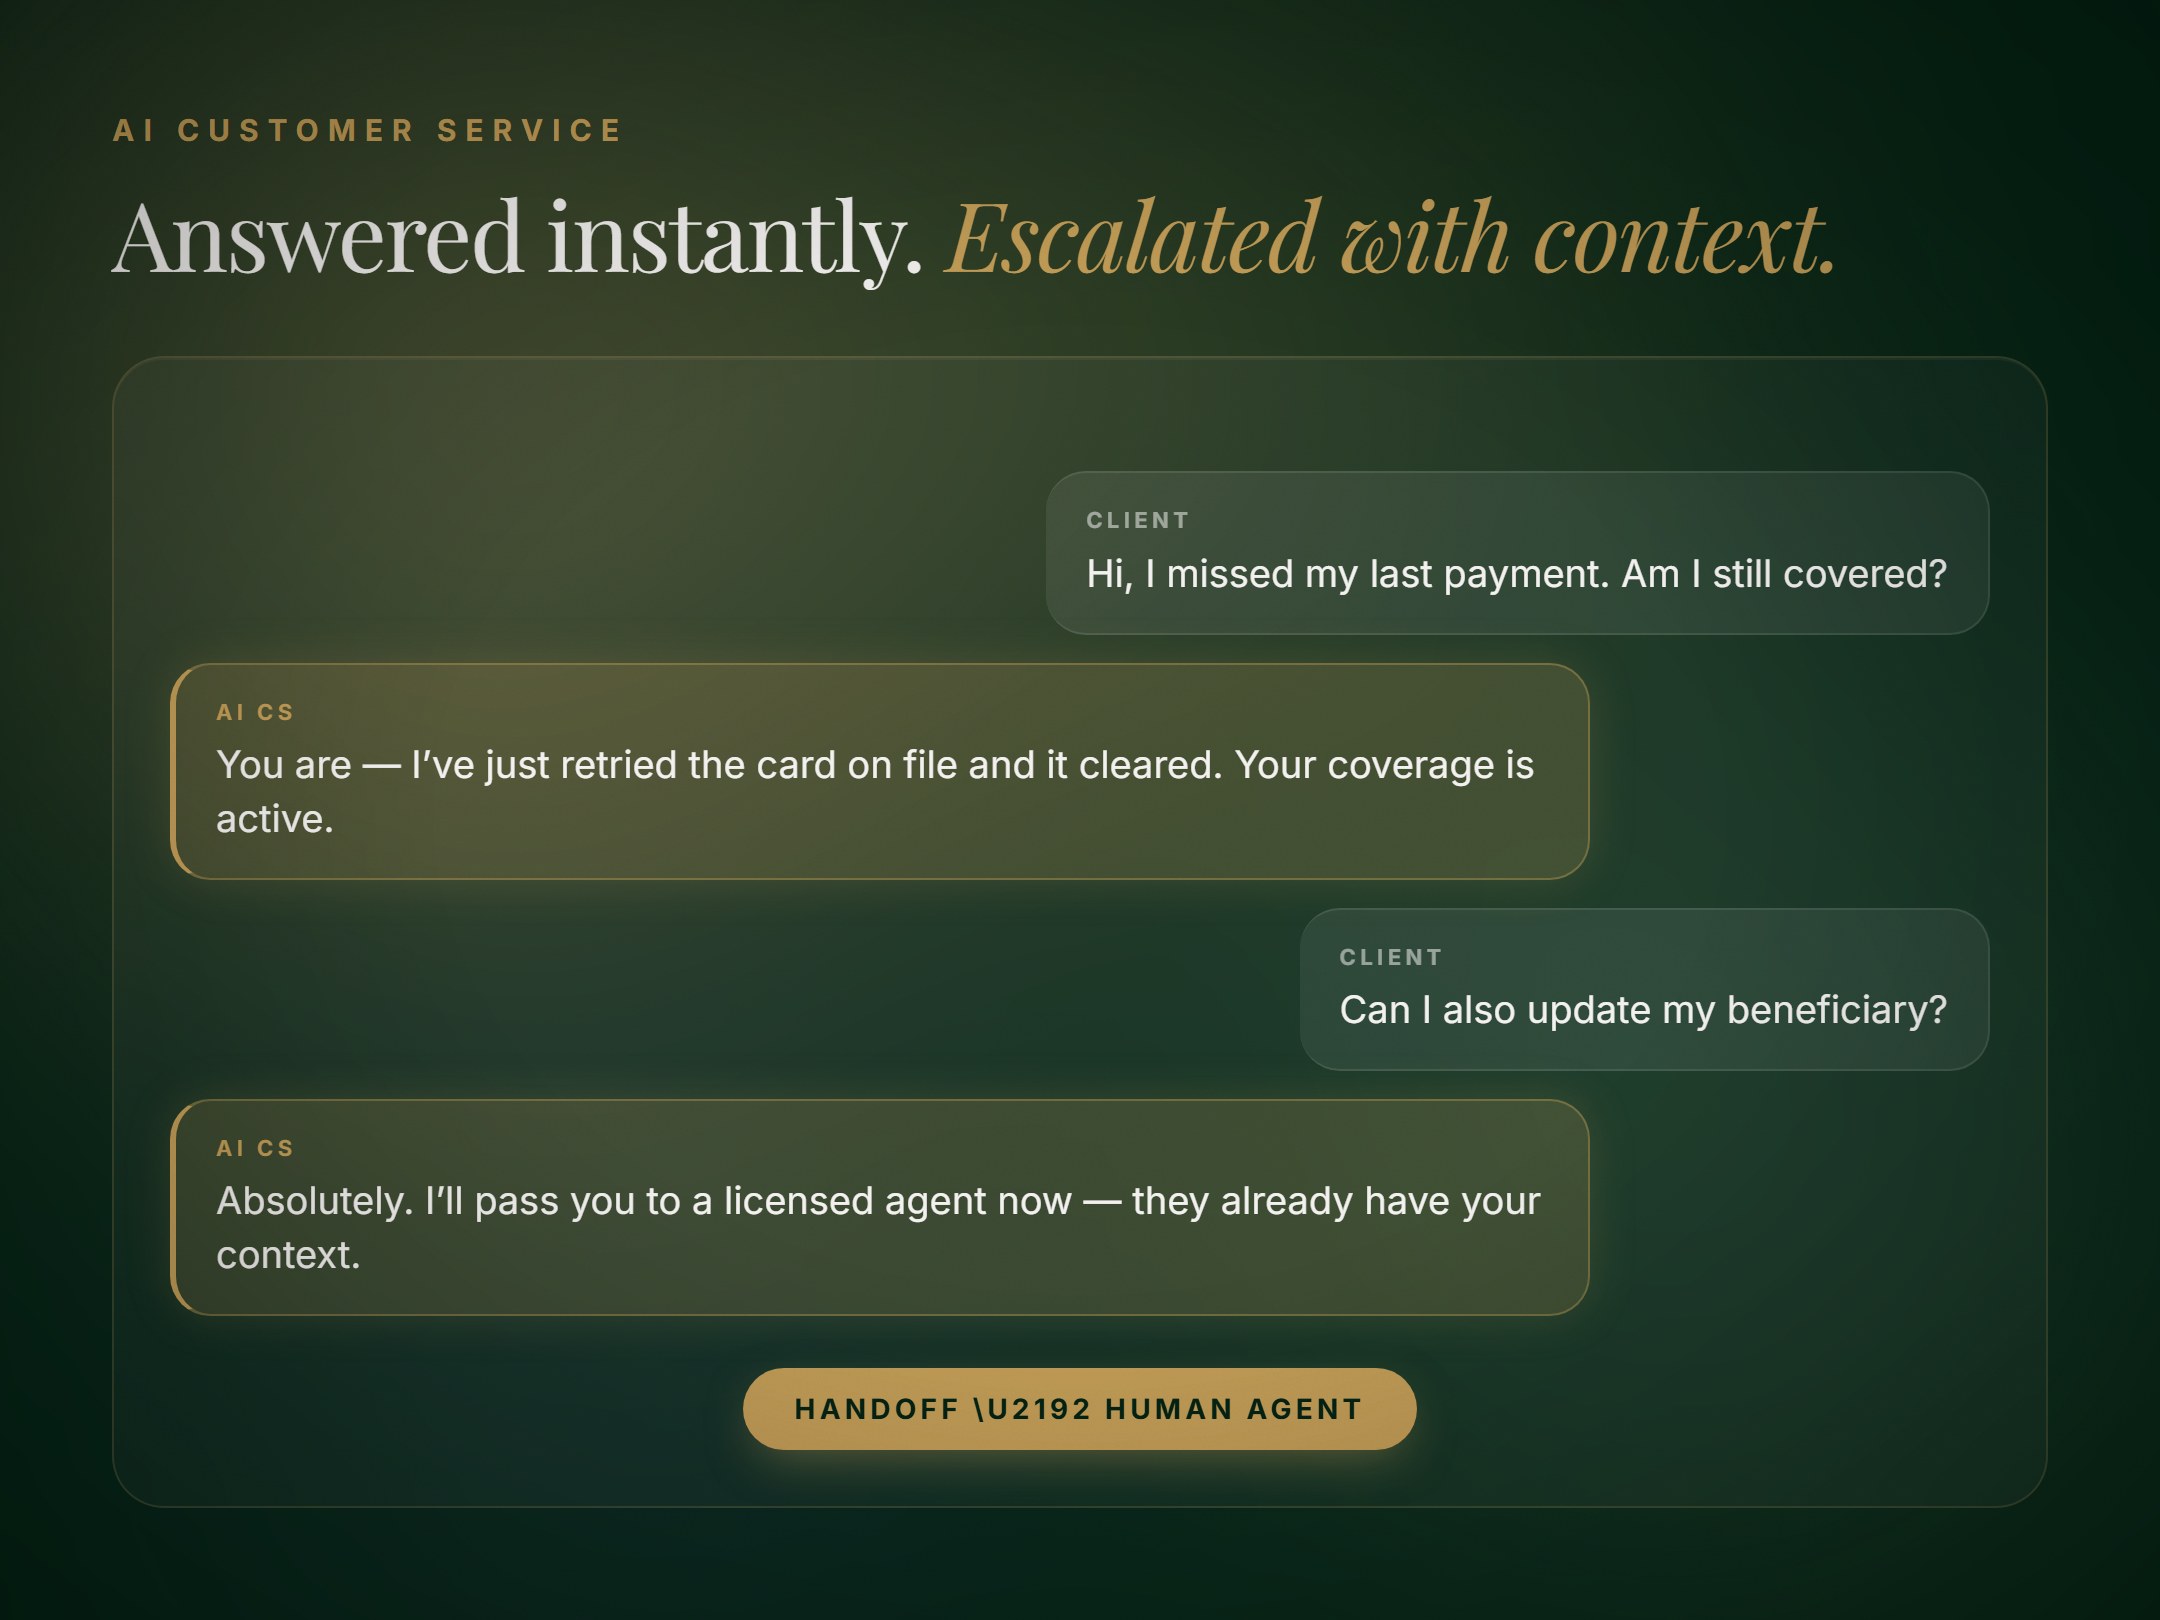The width and height of the screenshot is (2160, 1620).
Task: Select the second AI CS speaker label
Action: (255, 1148)
